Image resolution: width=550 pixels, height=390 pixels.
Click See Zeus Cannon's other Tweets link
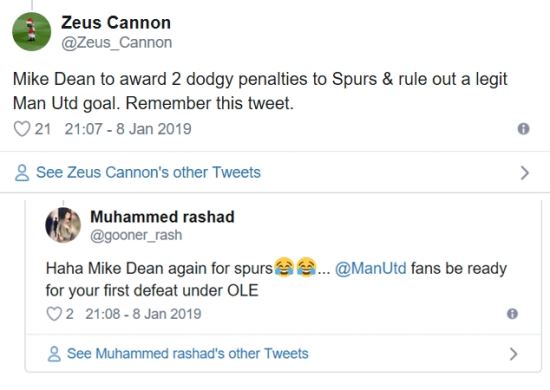[148, 173]
